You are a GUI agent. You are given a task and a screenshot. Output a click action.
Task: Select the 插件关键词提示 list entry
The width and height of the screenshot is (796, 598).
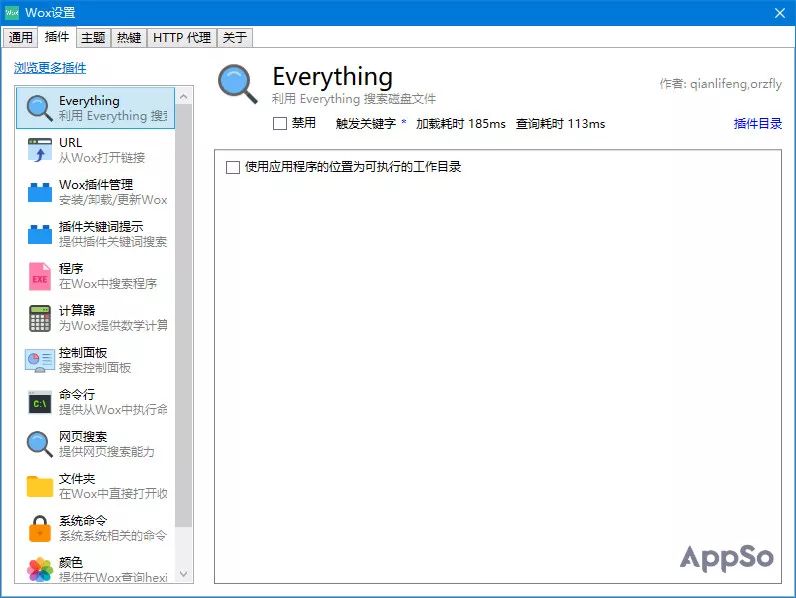[x=95, y=235]
